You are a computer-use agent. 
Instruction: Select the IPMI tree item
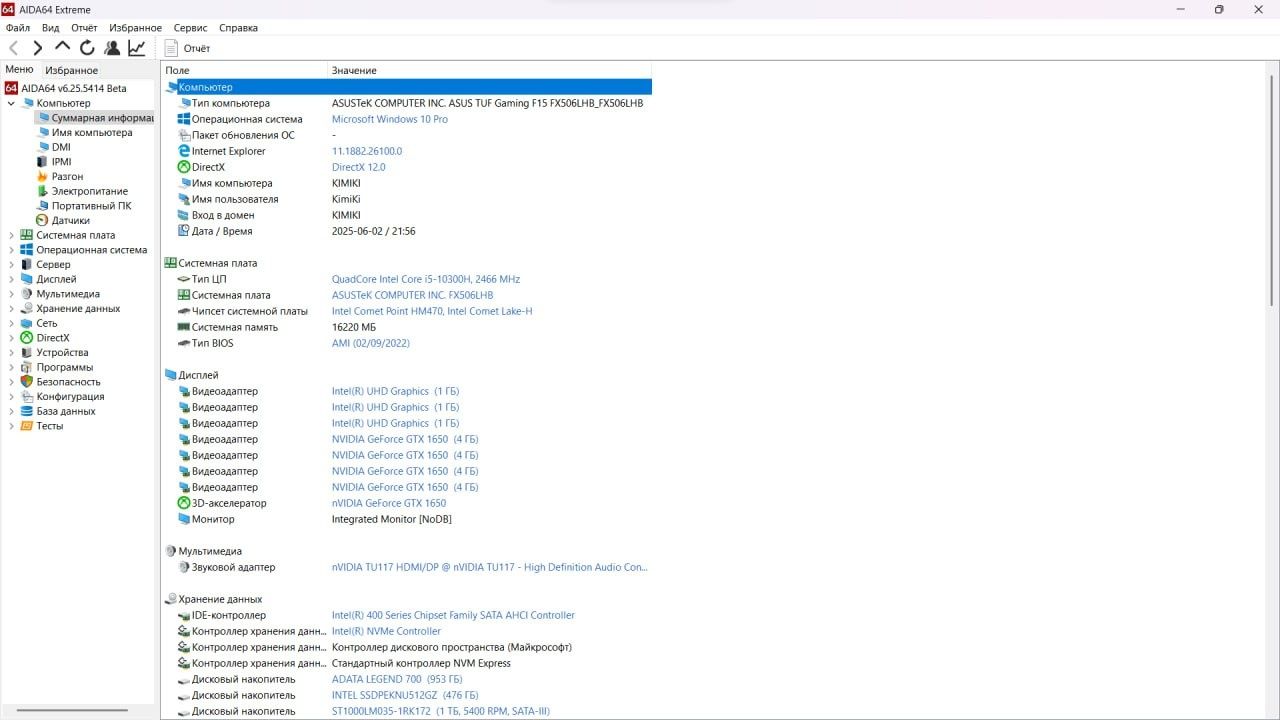pos(53,162)
